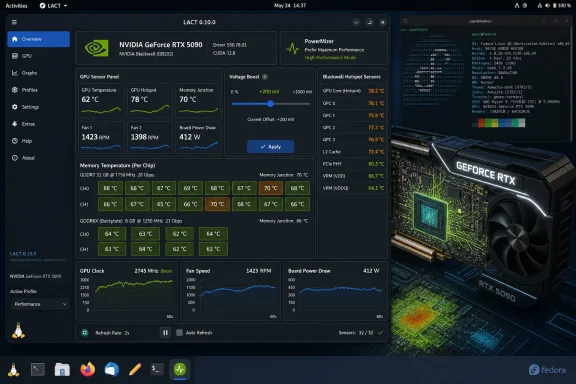
Task: Select the GPU sidebar icon
Action: click(15, 56)
